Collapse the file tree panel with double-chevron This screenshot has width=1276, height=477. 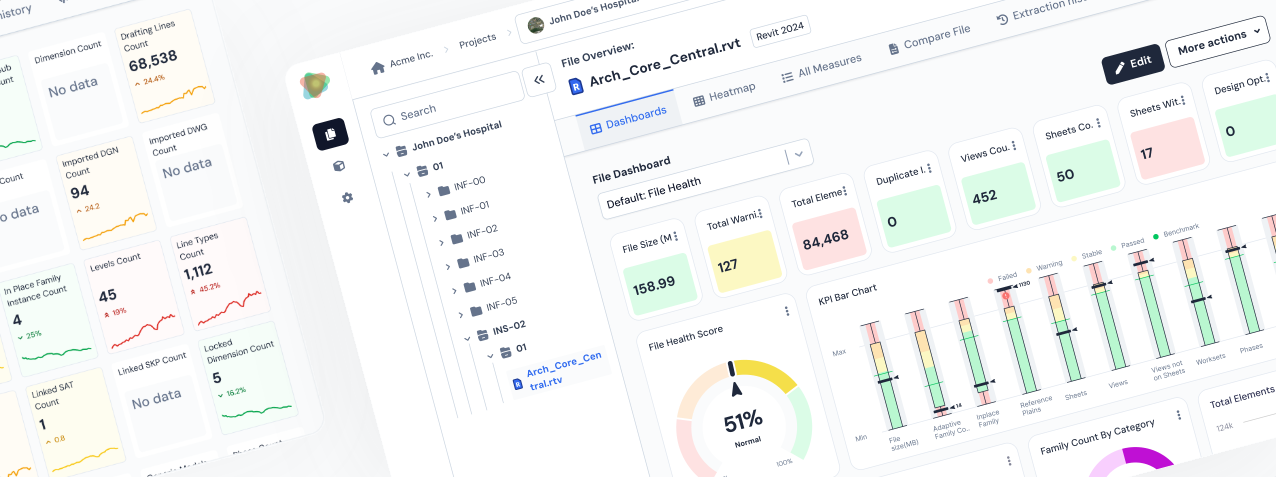(x=539, y=79)
